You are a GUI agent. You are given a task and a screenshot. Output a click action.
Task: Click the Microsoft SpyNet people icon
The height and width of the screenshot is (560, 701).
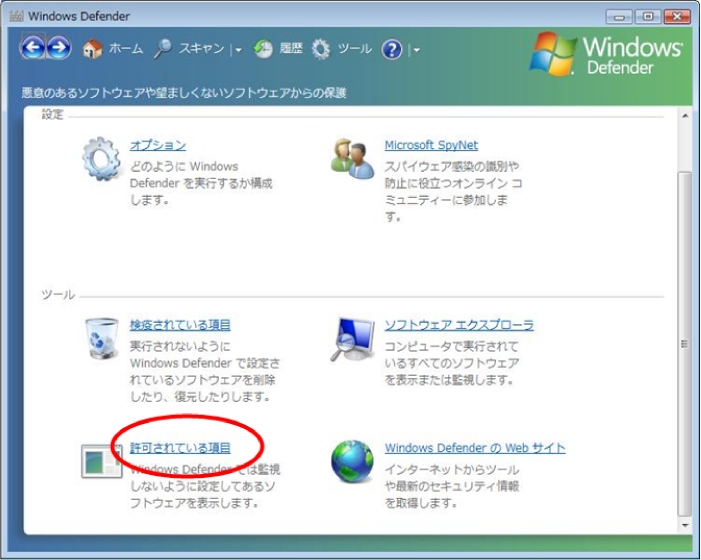click(352, 159)
